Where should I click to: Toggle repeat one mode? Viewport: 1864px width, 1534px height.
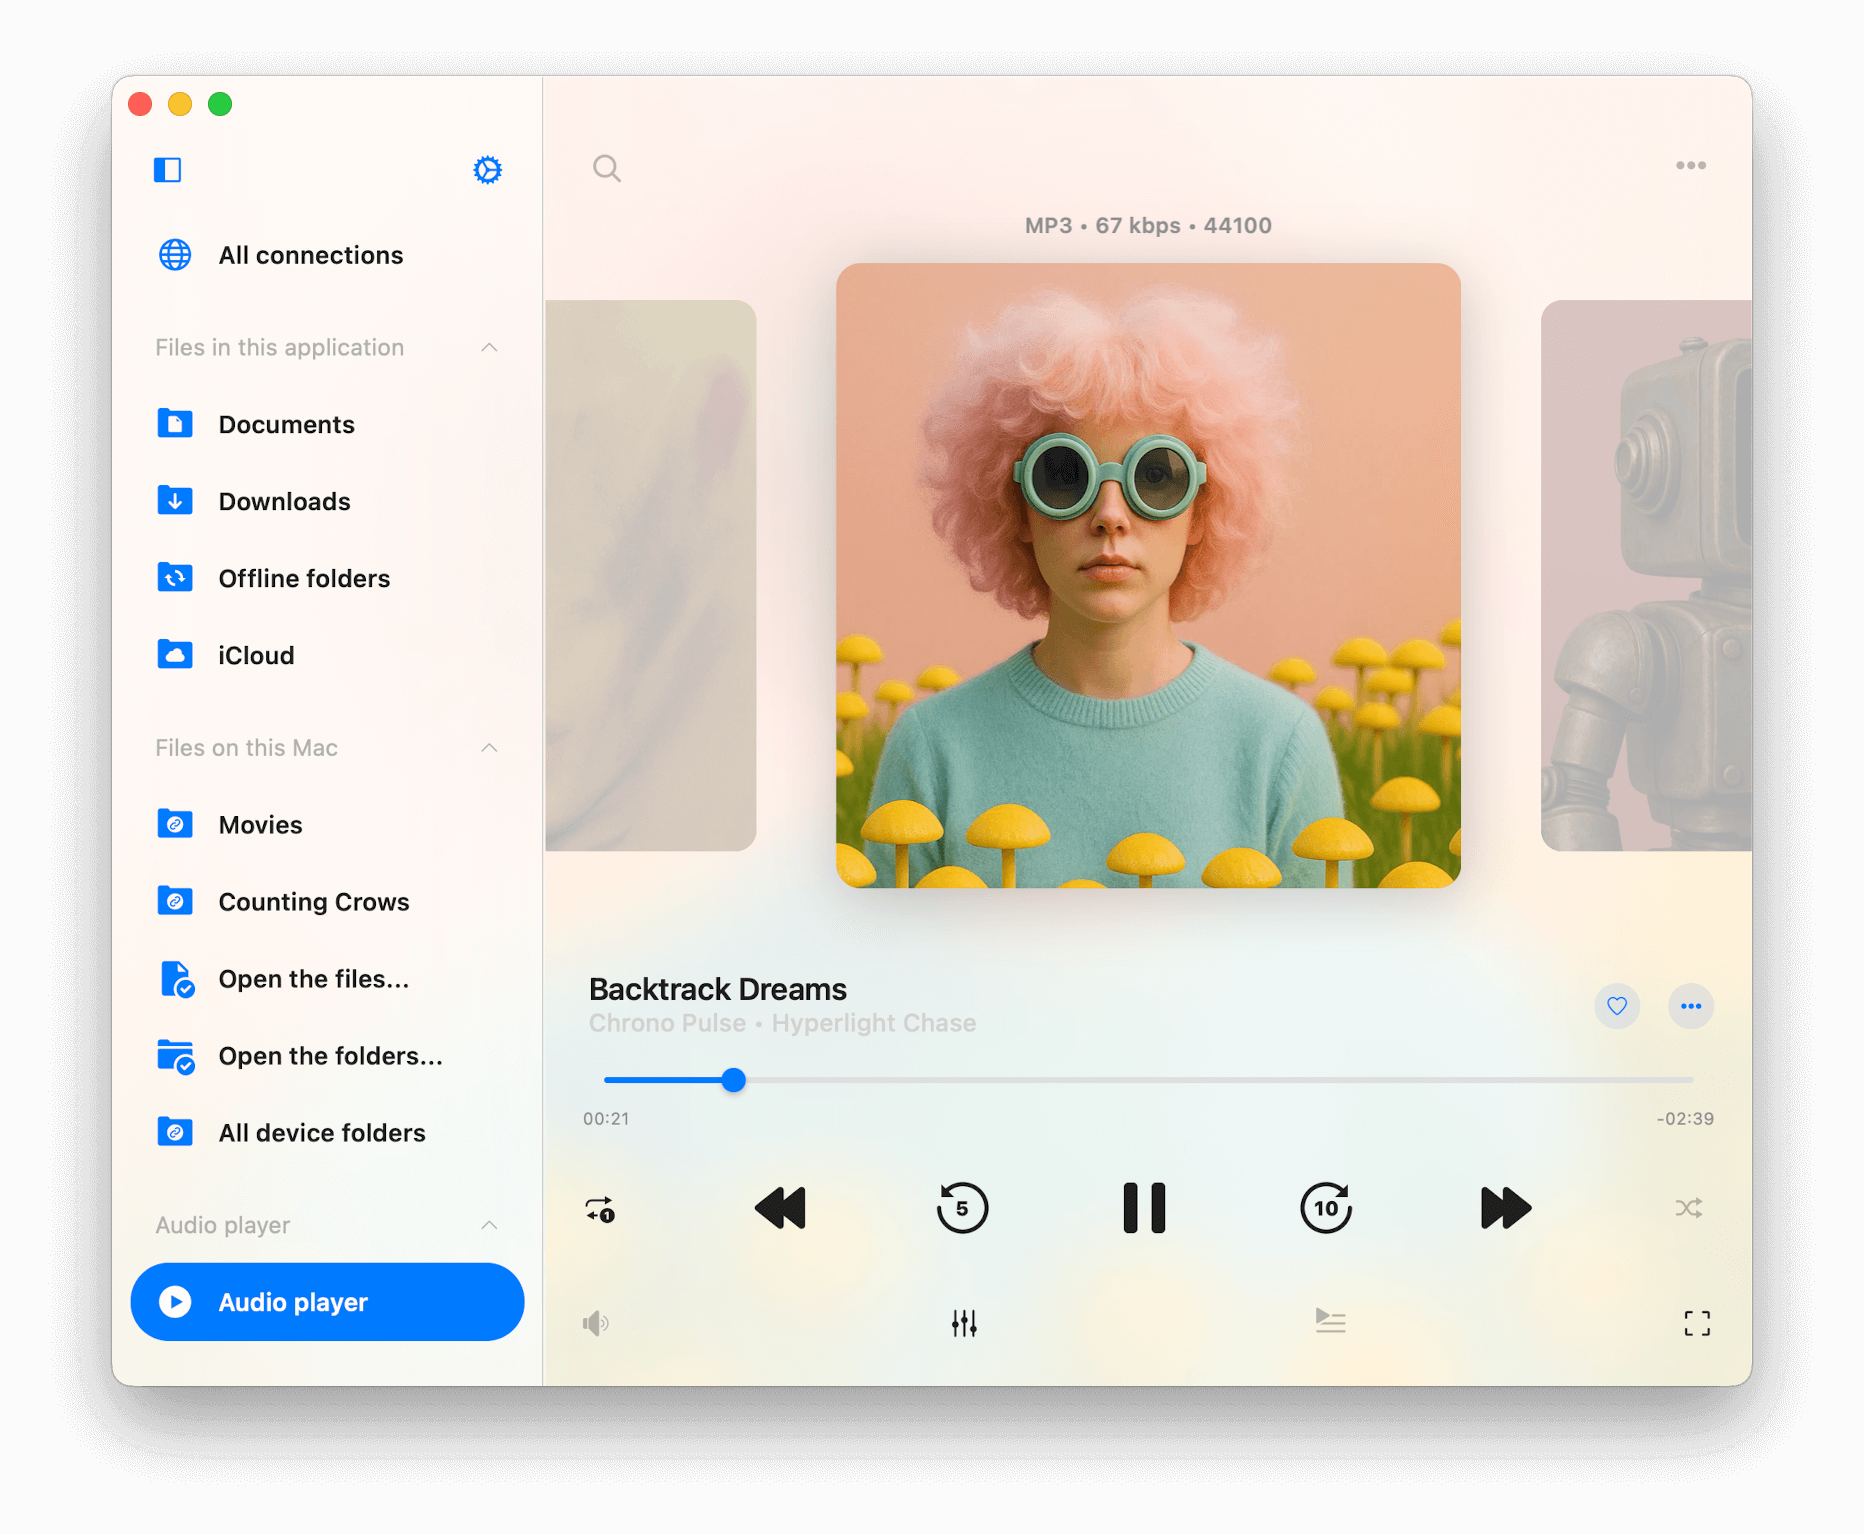tap(600, 1209)
